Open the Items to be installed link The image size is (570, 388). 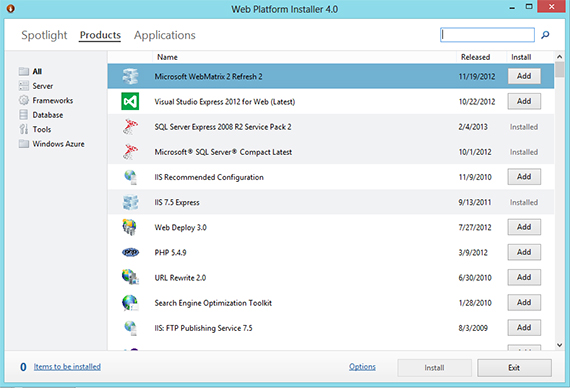tap(67, 367)
